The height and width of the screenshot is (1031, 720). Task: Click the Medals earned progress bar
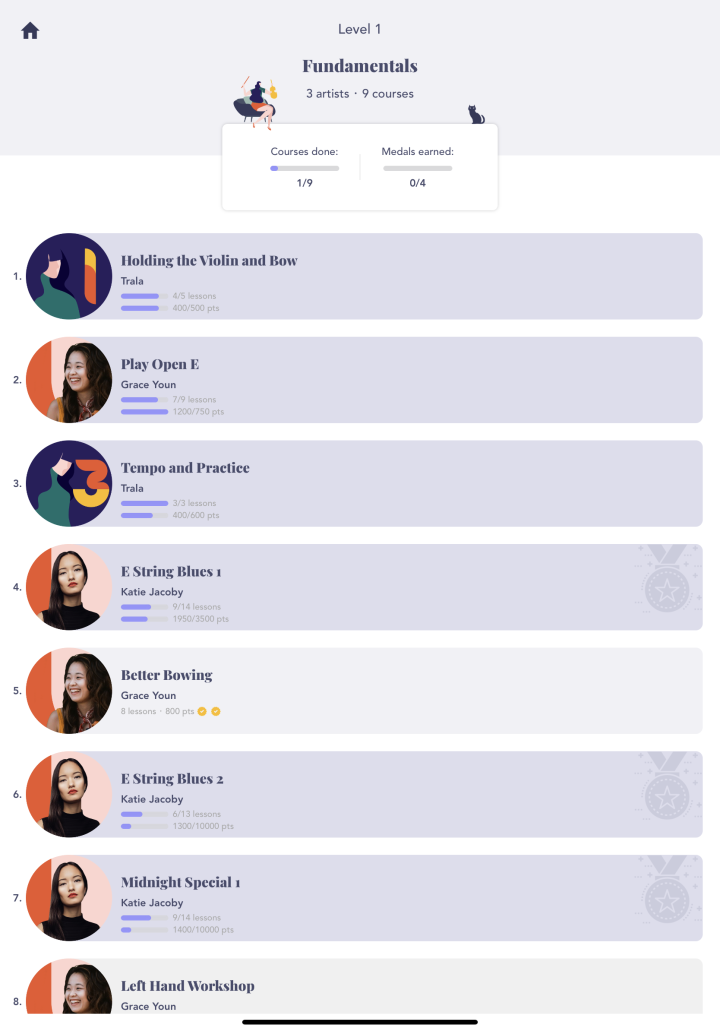click(418, 168)
